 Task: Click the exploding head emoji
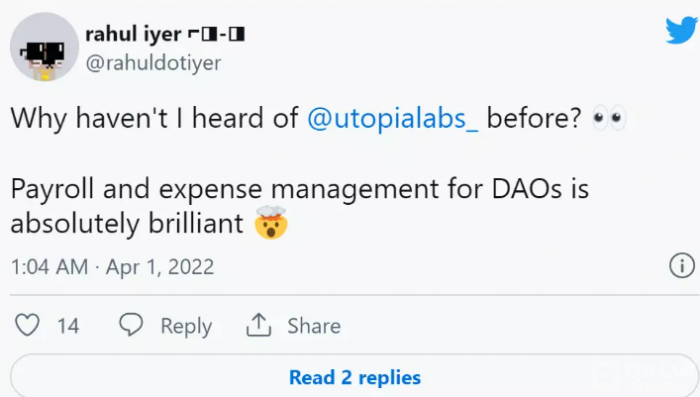[x=271, y=222]
